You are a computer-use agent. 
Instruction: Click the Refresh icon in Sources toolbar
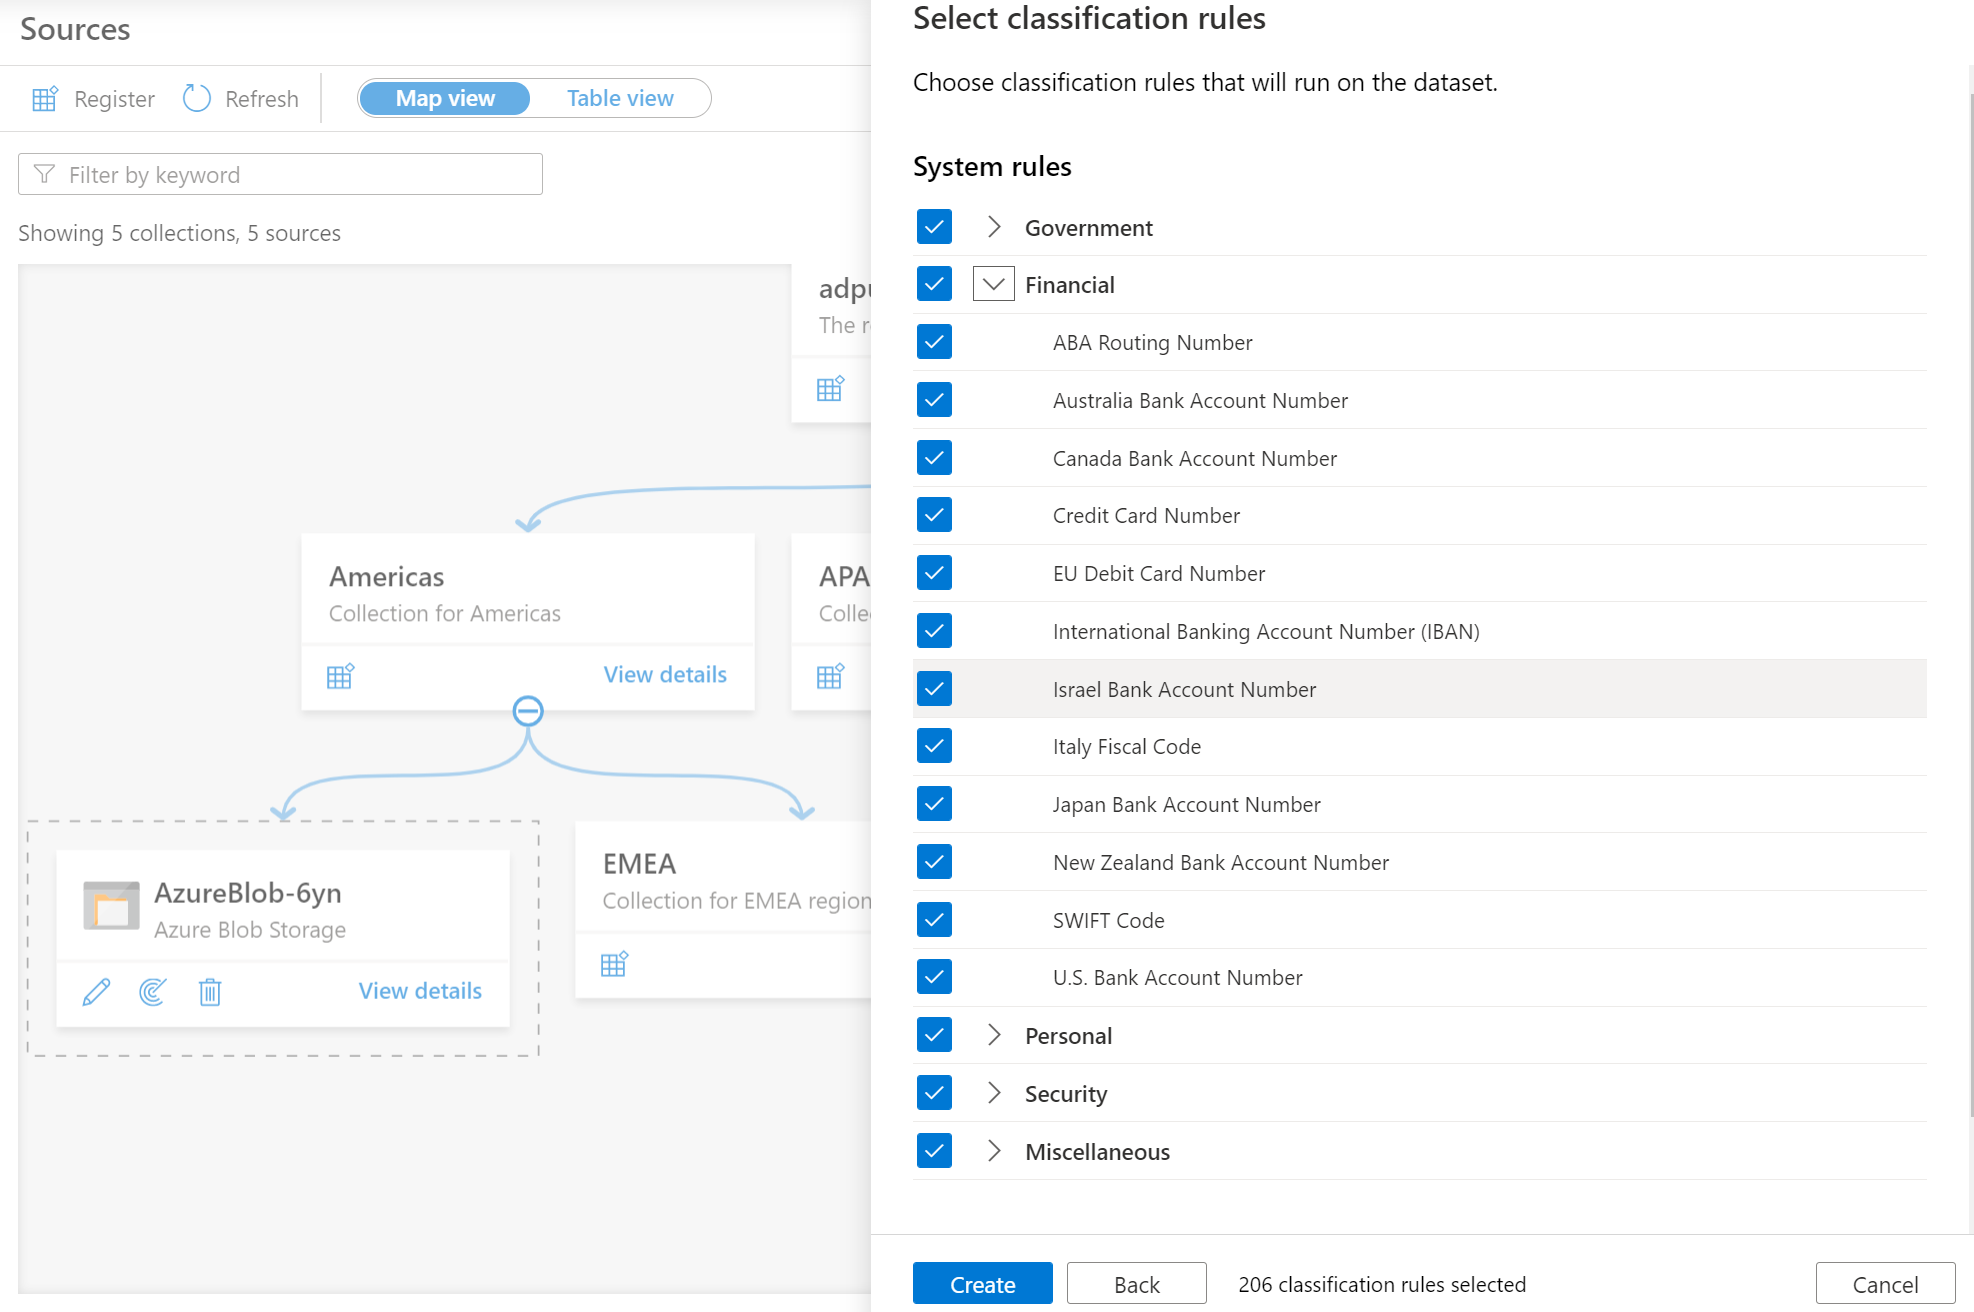point(198,98)
